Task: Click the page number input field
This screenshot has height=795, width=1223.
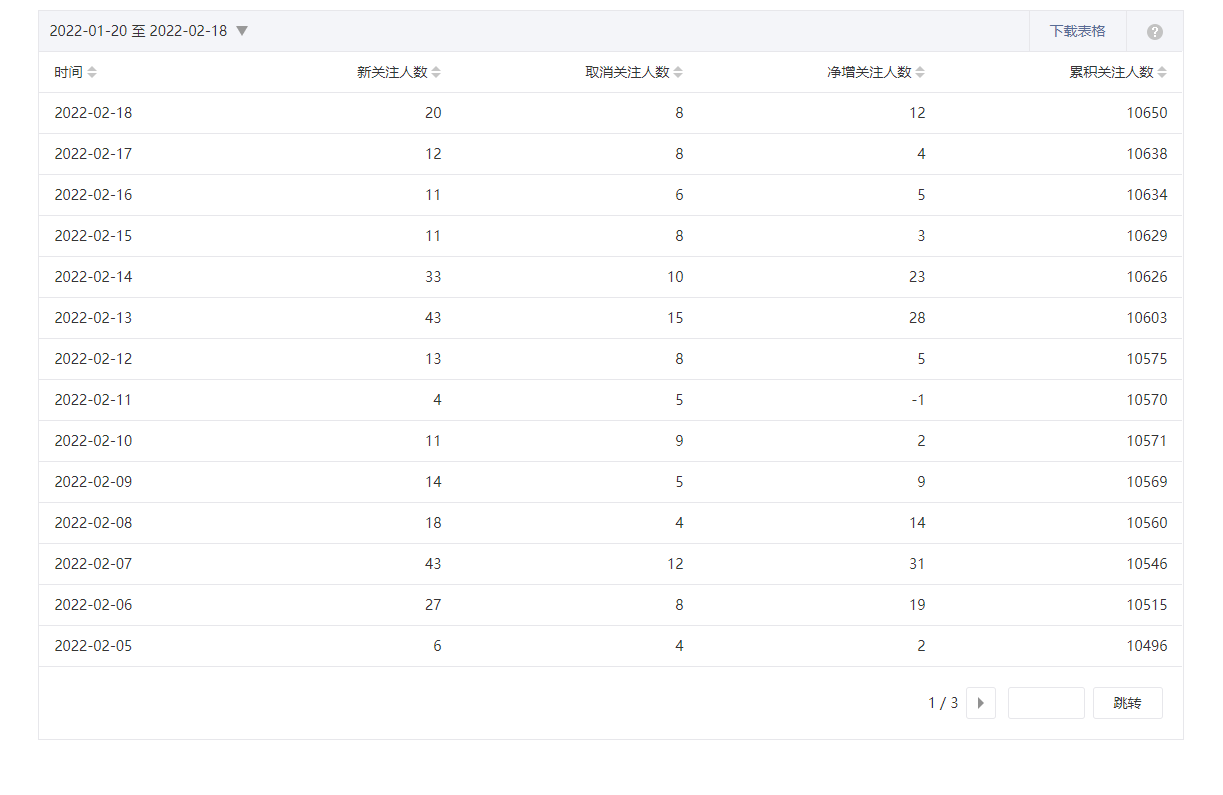Action: (x=1045, y=703)
